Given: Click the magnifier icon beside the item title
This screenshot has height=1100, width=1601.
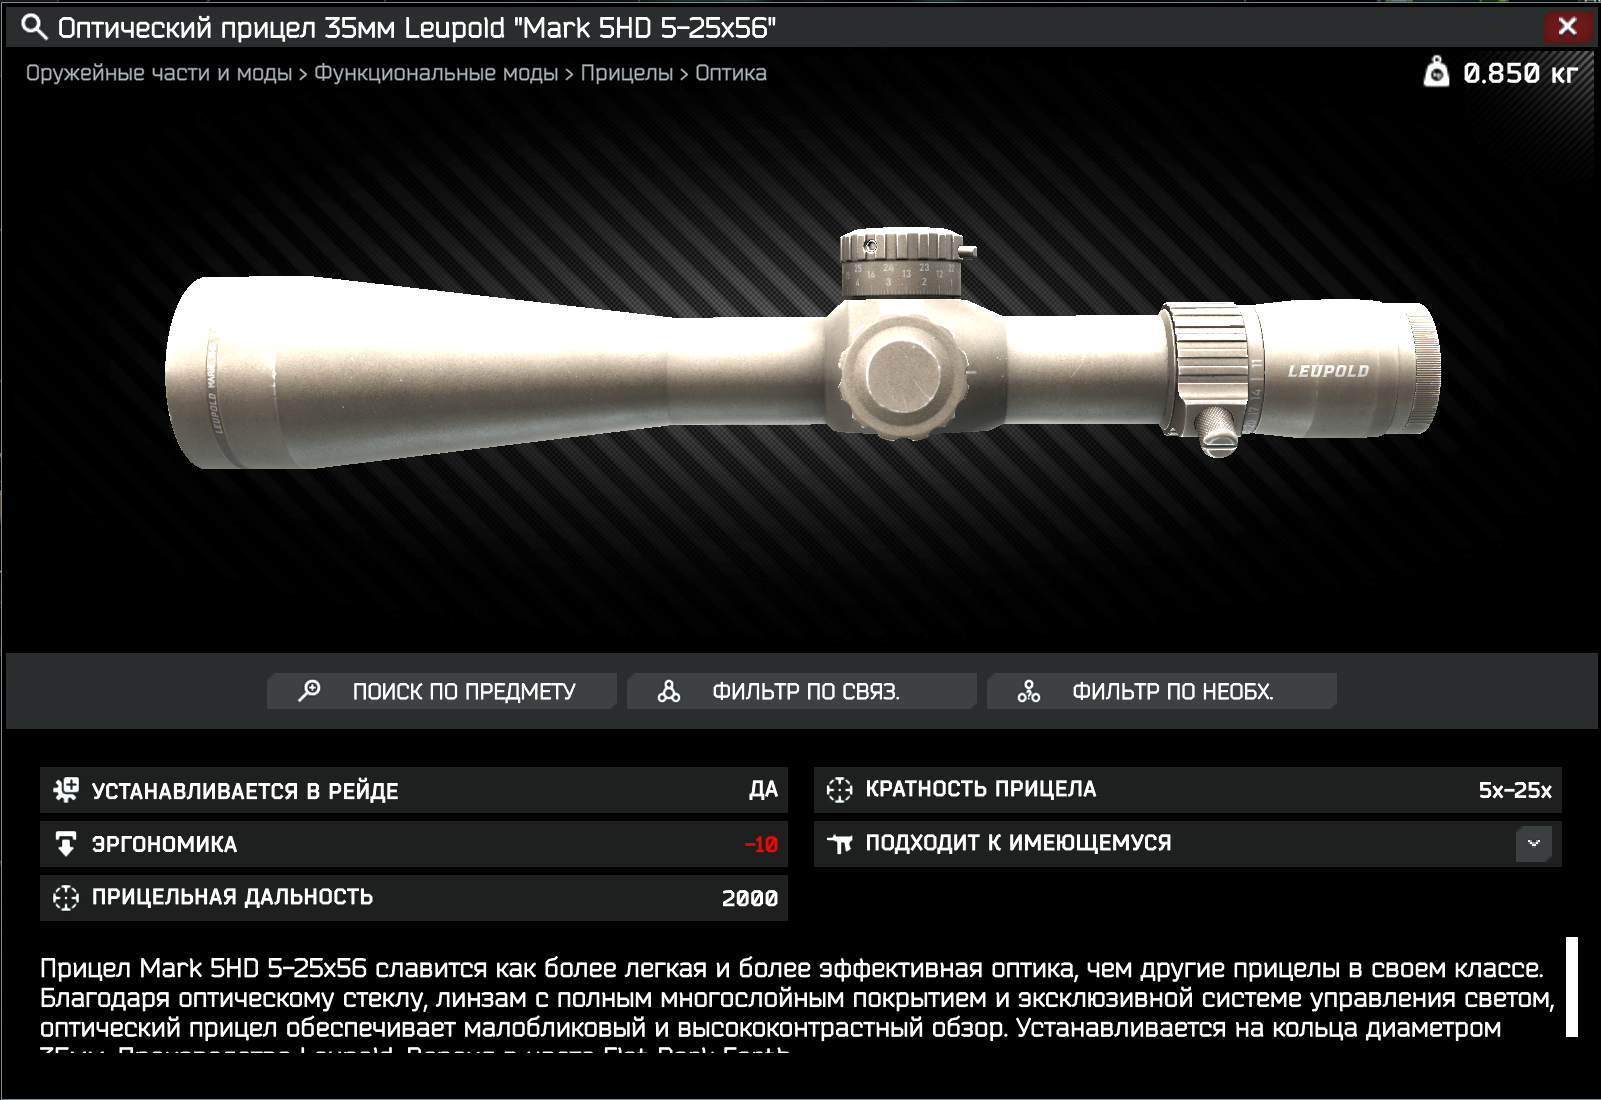Looking at the screenshot, I should pyautogui.click(x=34, y=27).
